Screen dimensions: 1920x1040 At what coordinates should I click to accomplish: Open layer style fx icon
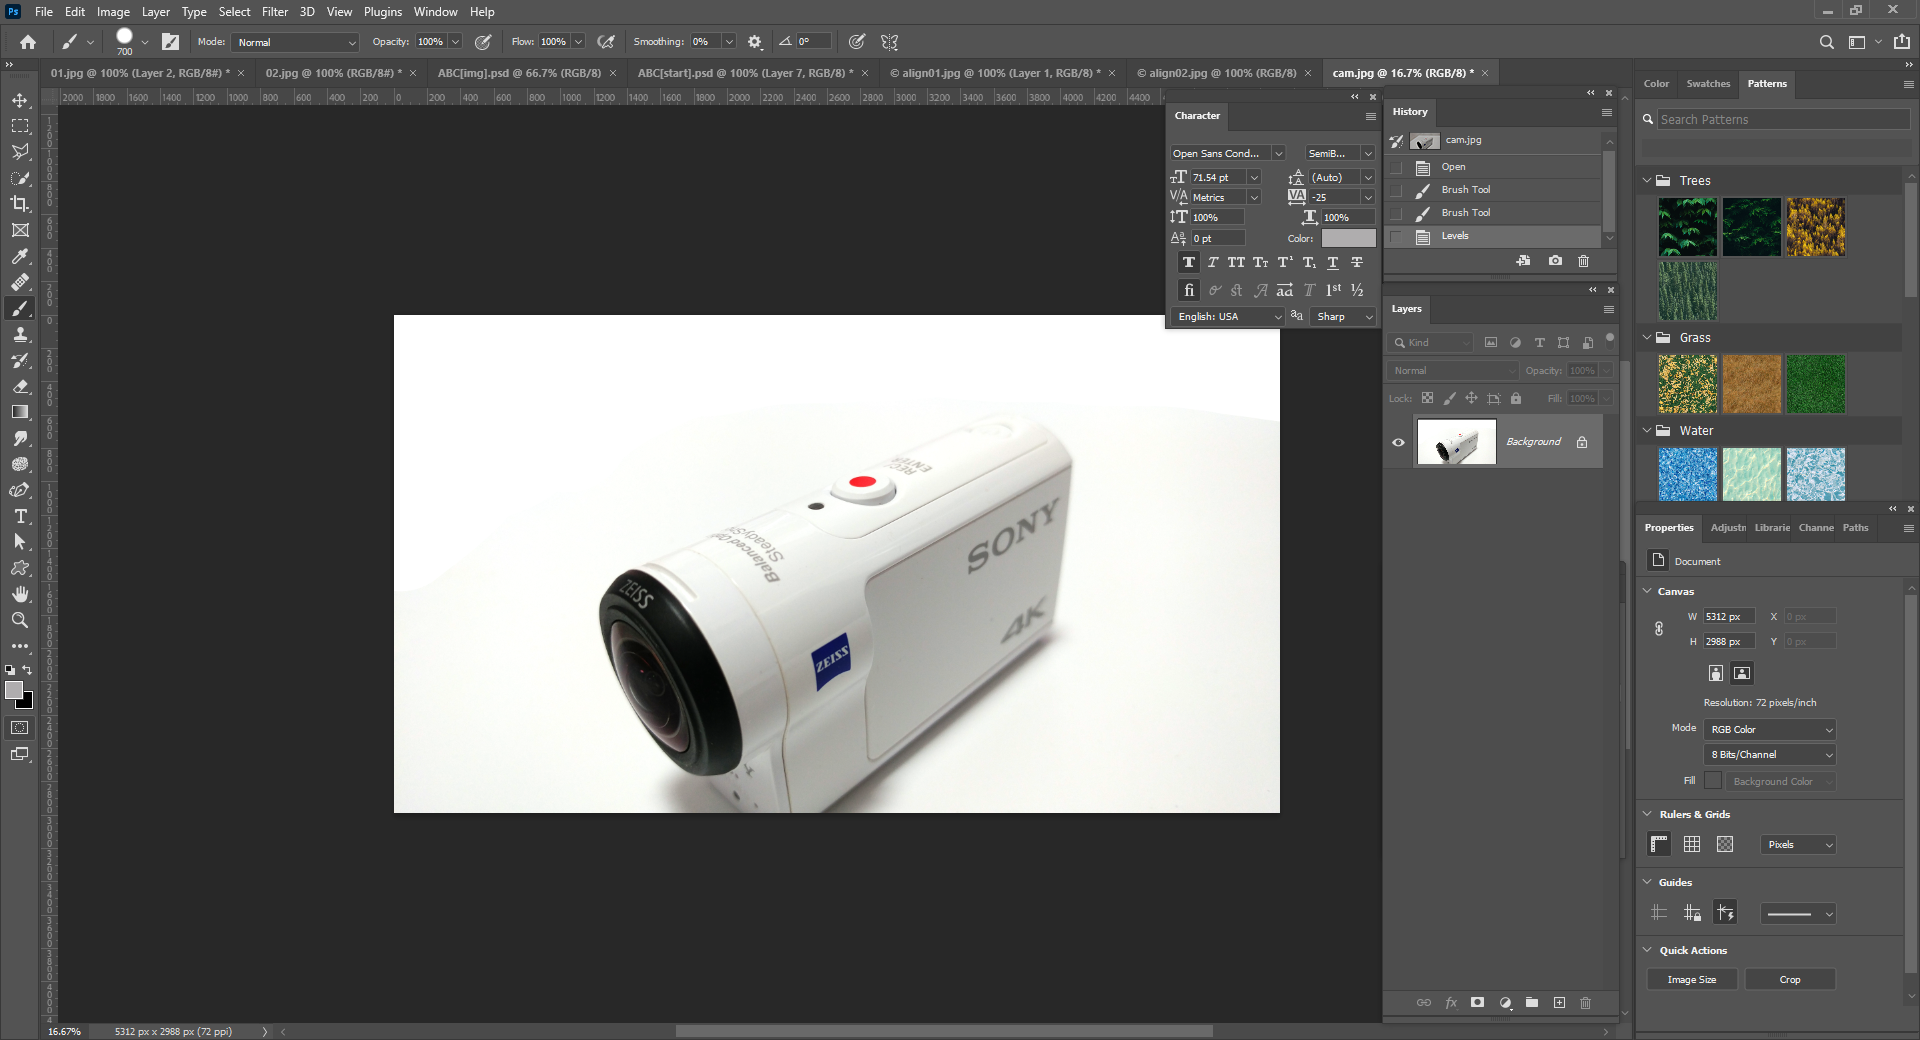pos(1451,1003)
